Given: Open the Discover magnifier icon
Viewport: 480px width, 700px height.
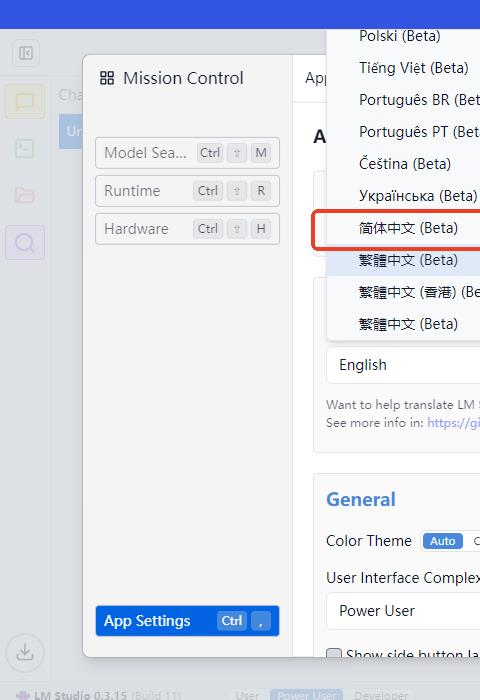Looking at the screenshot, I should [x=25, y=243].
